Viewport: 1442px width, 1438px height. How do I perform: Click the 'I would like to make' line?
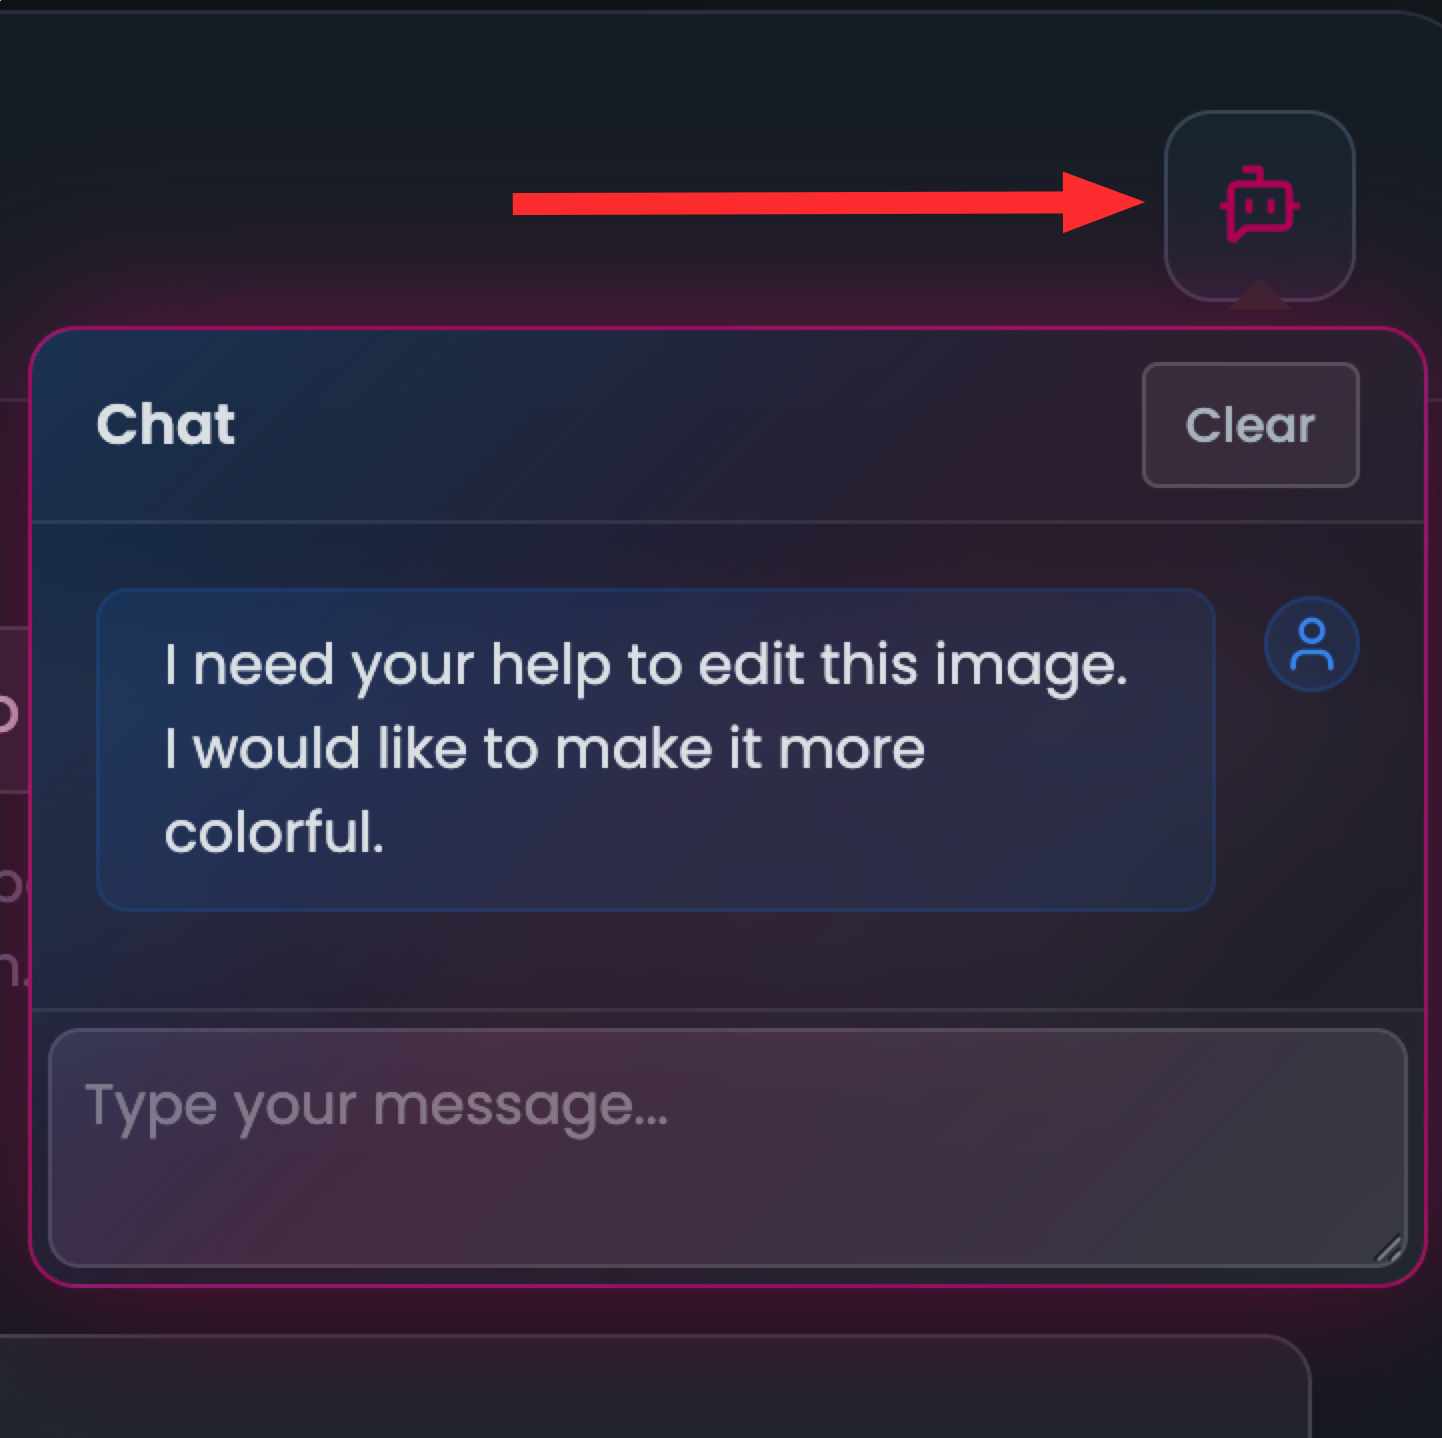tap(544, 749)
